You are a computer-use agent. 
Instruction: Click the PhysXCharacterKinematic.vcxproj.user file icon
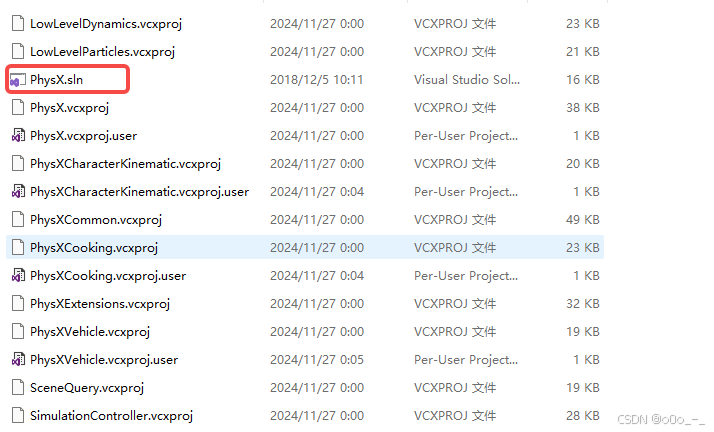(x=18, y=192)
